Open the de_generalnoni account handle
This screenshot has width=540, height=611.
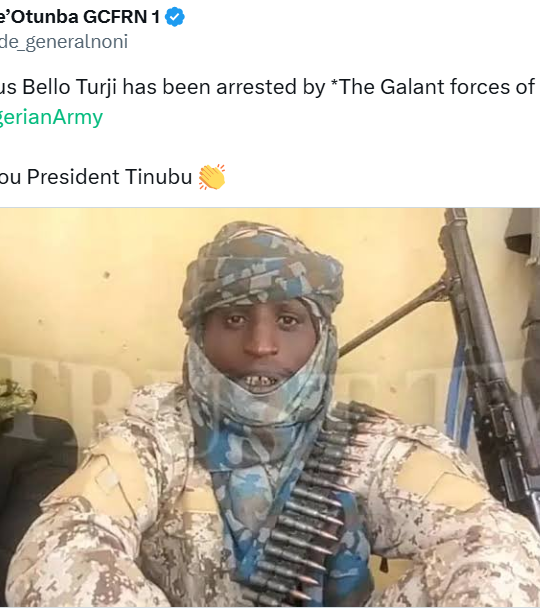coord(64,42)
